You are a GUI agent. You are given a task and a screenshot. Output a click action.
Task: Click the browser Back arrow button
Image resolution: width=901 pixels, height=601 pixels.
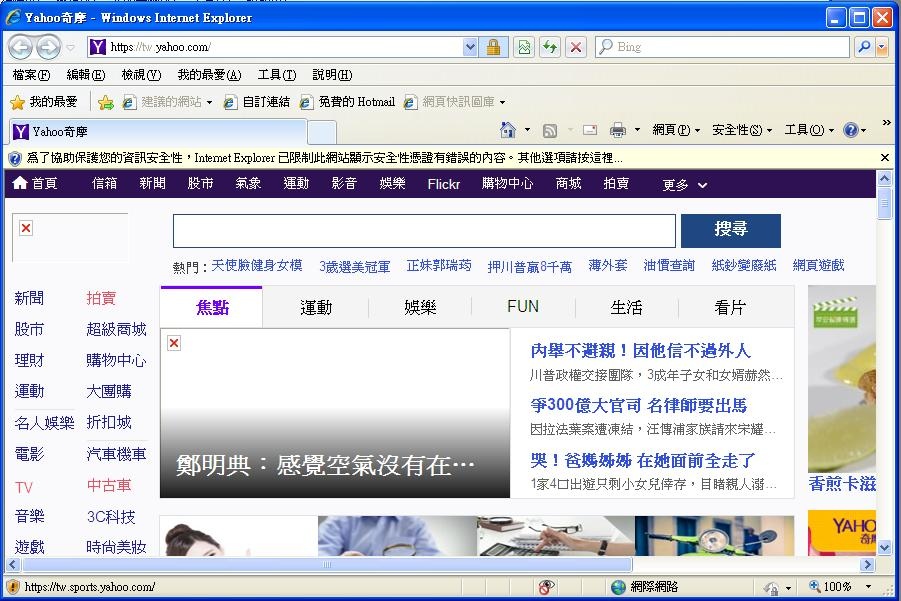pos(21,47)
